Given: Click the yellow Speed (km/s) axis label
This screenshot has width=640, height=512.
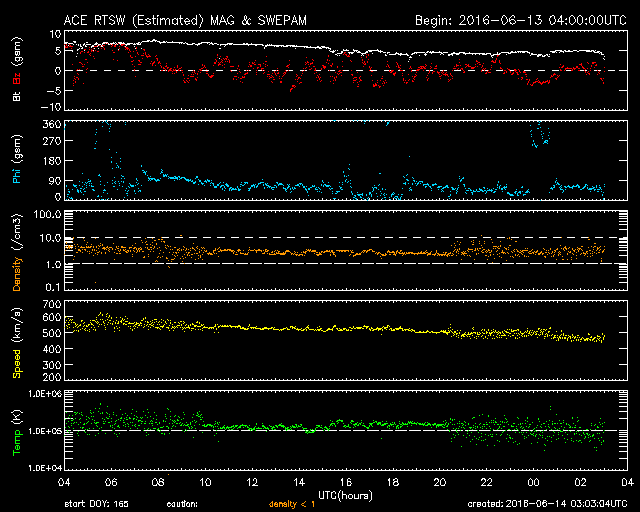Looking at the screenshot, I should [17, 340].
